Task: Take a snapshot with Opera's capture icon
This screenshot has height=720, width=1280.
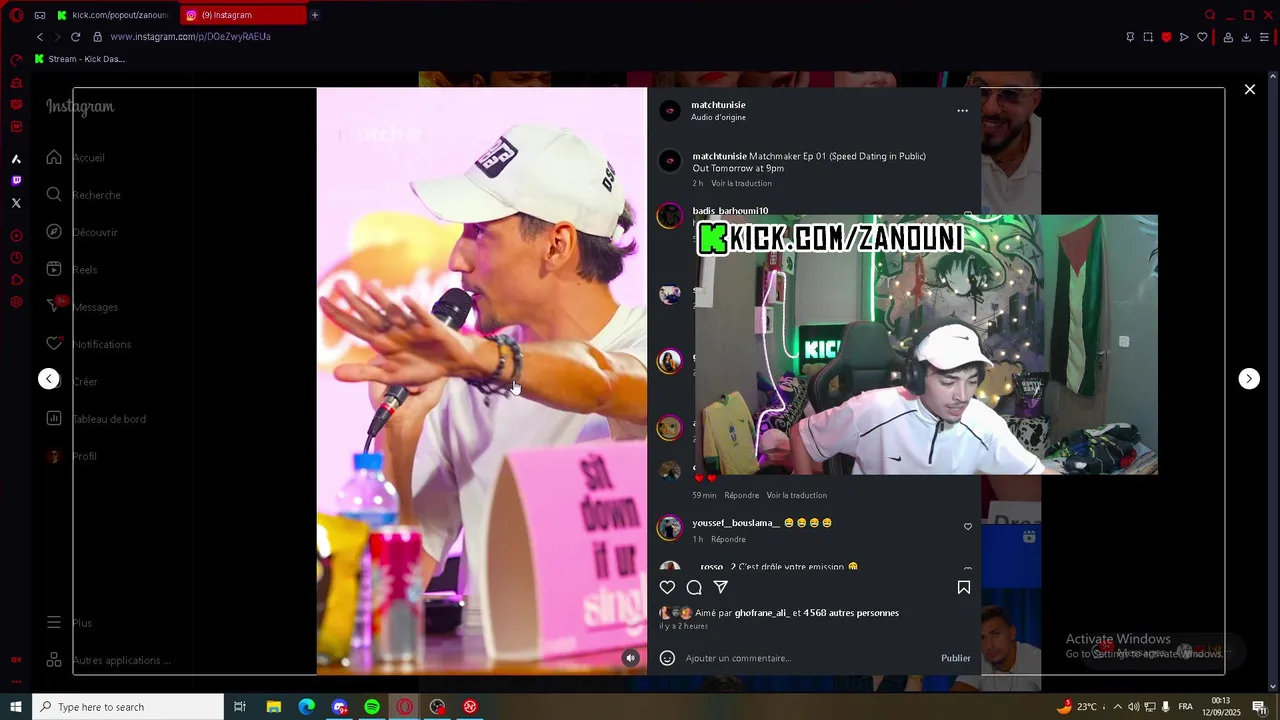Action: coord(1148,37)
